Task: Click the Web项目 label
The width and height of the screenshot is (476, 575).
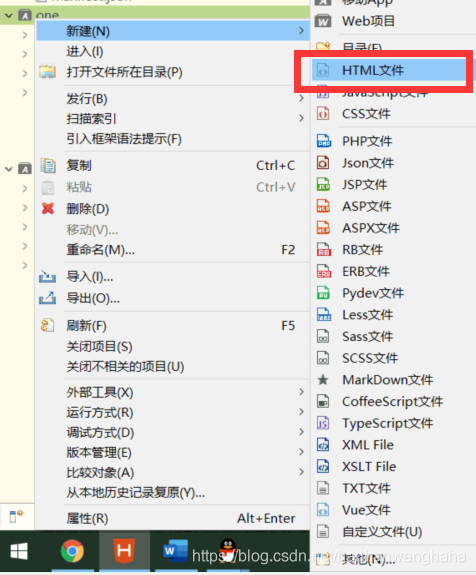Action: tap(369, 21)
